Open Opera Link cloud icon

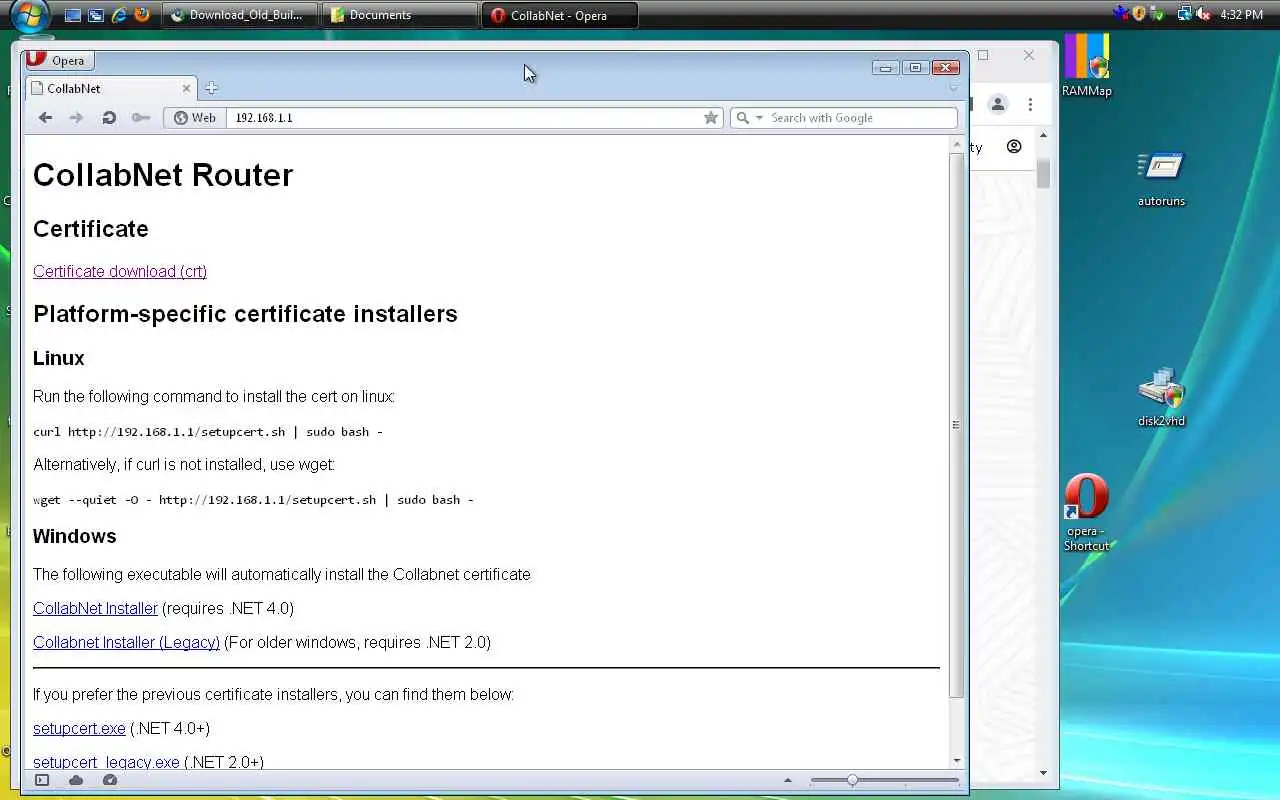[76, 780]
